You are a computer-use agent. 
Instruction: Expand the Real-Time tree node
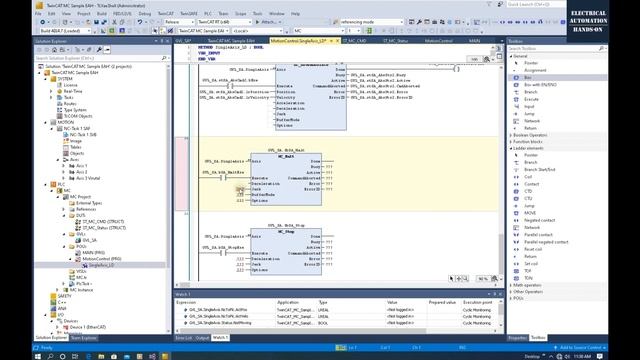click(51, 91)
